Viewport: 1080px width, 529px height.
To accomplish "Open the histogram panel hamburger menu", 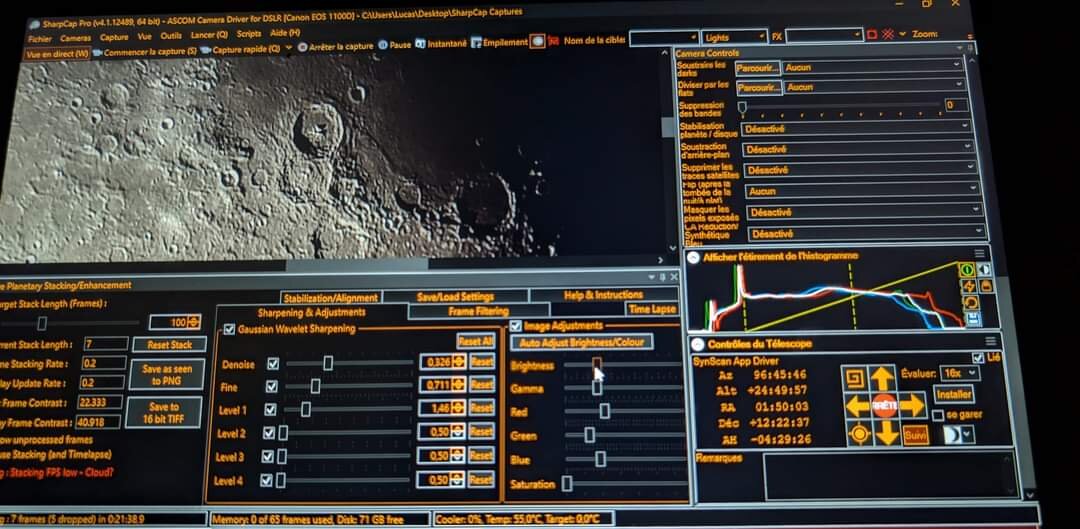I will (x=979, y=253).
